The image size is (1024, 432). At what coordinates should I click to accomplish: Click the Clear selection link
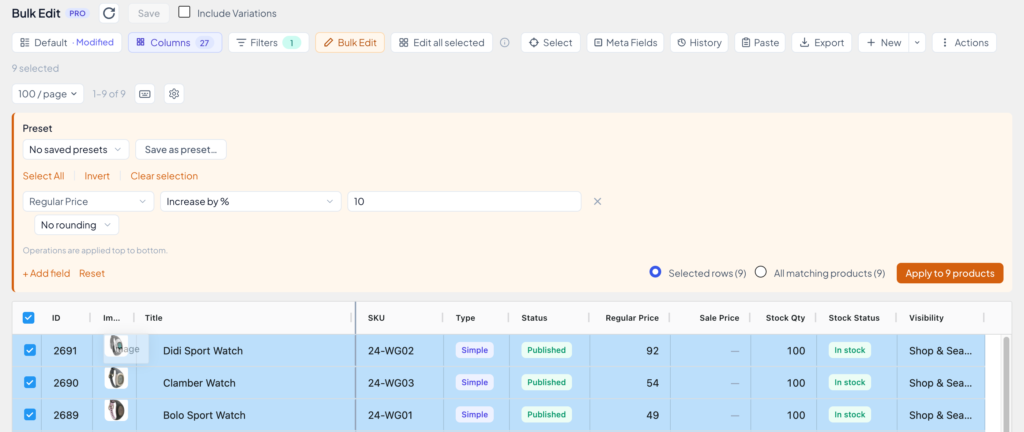coord(164,176)
